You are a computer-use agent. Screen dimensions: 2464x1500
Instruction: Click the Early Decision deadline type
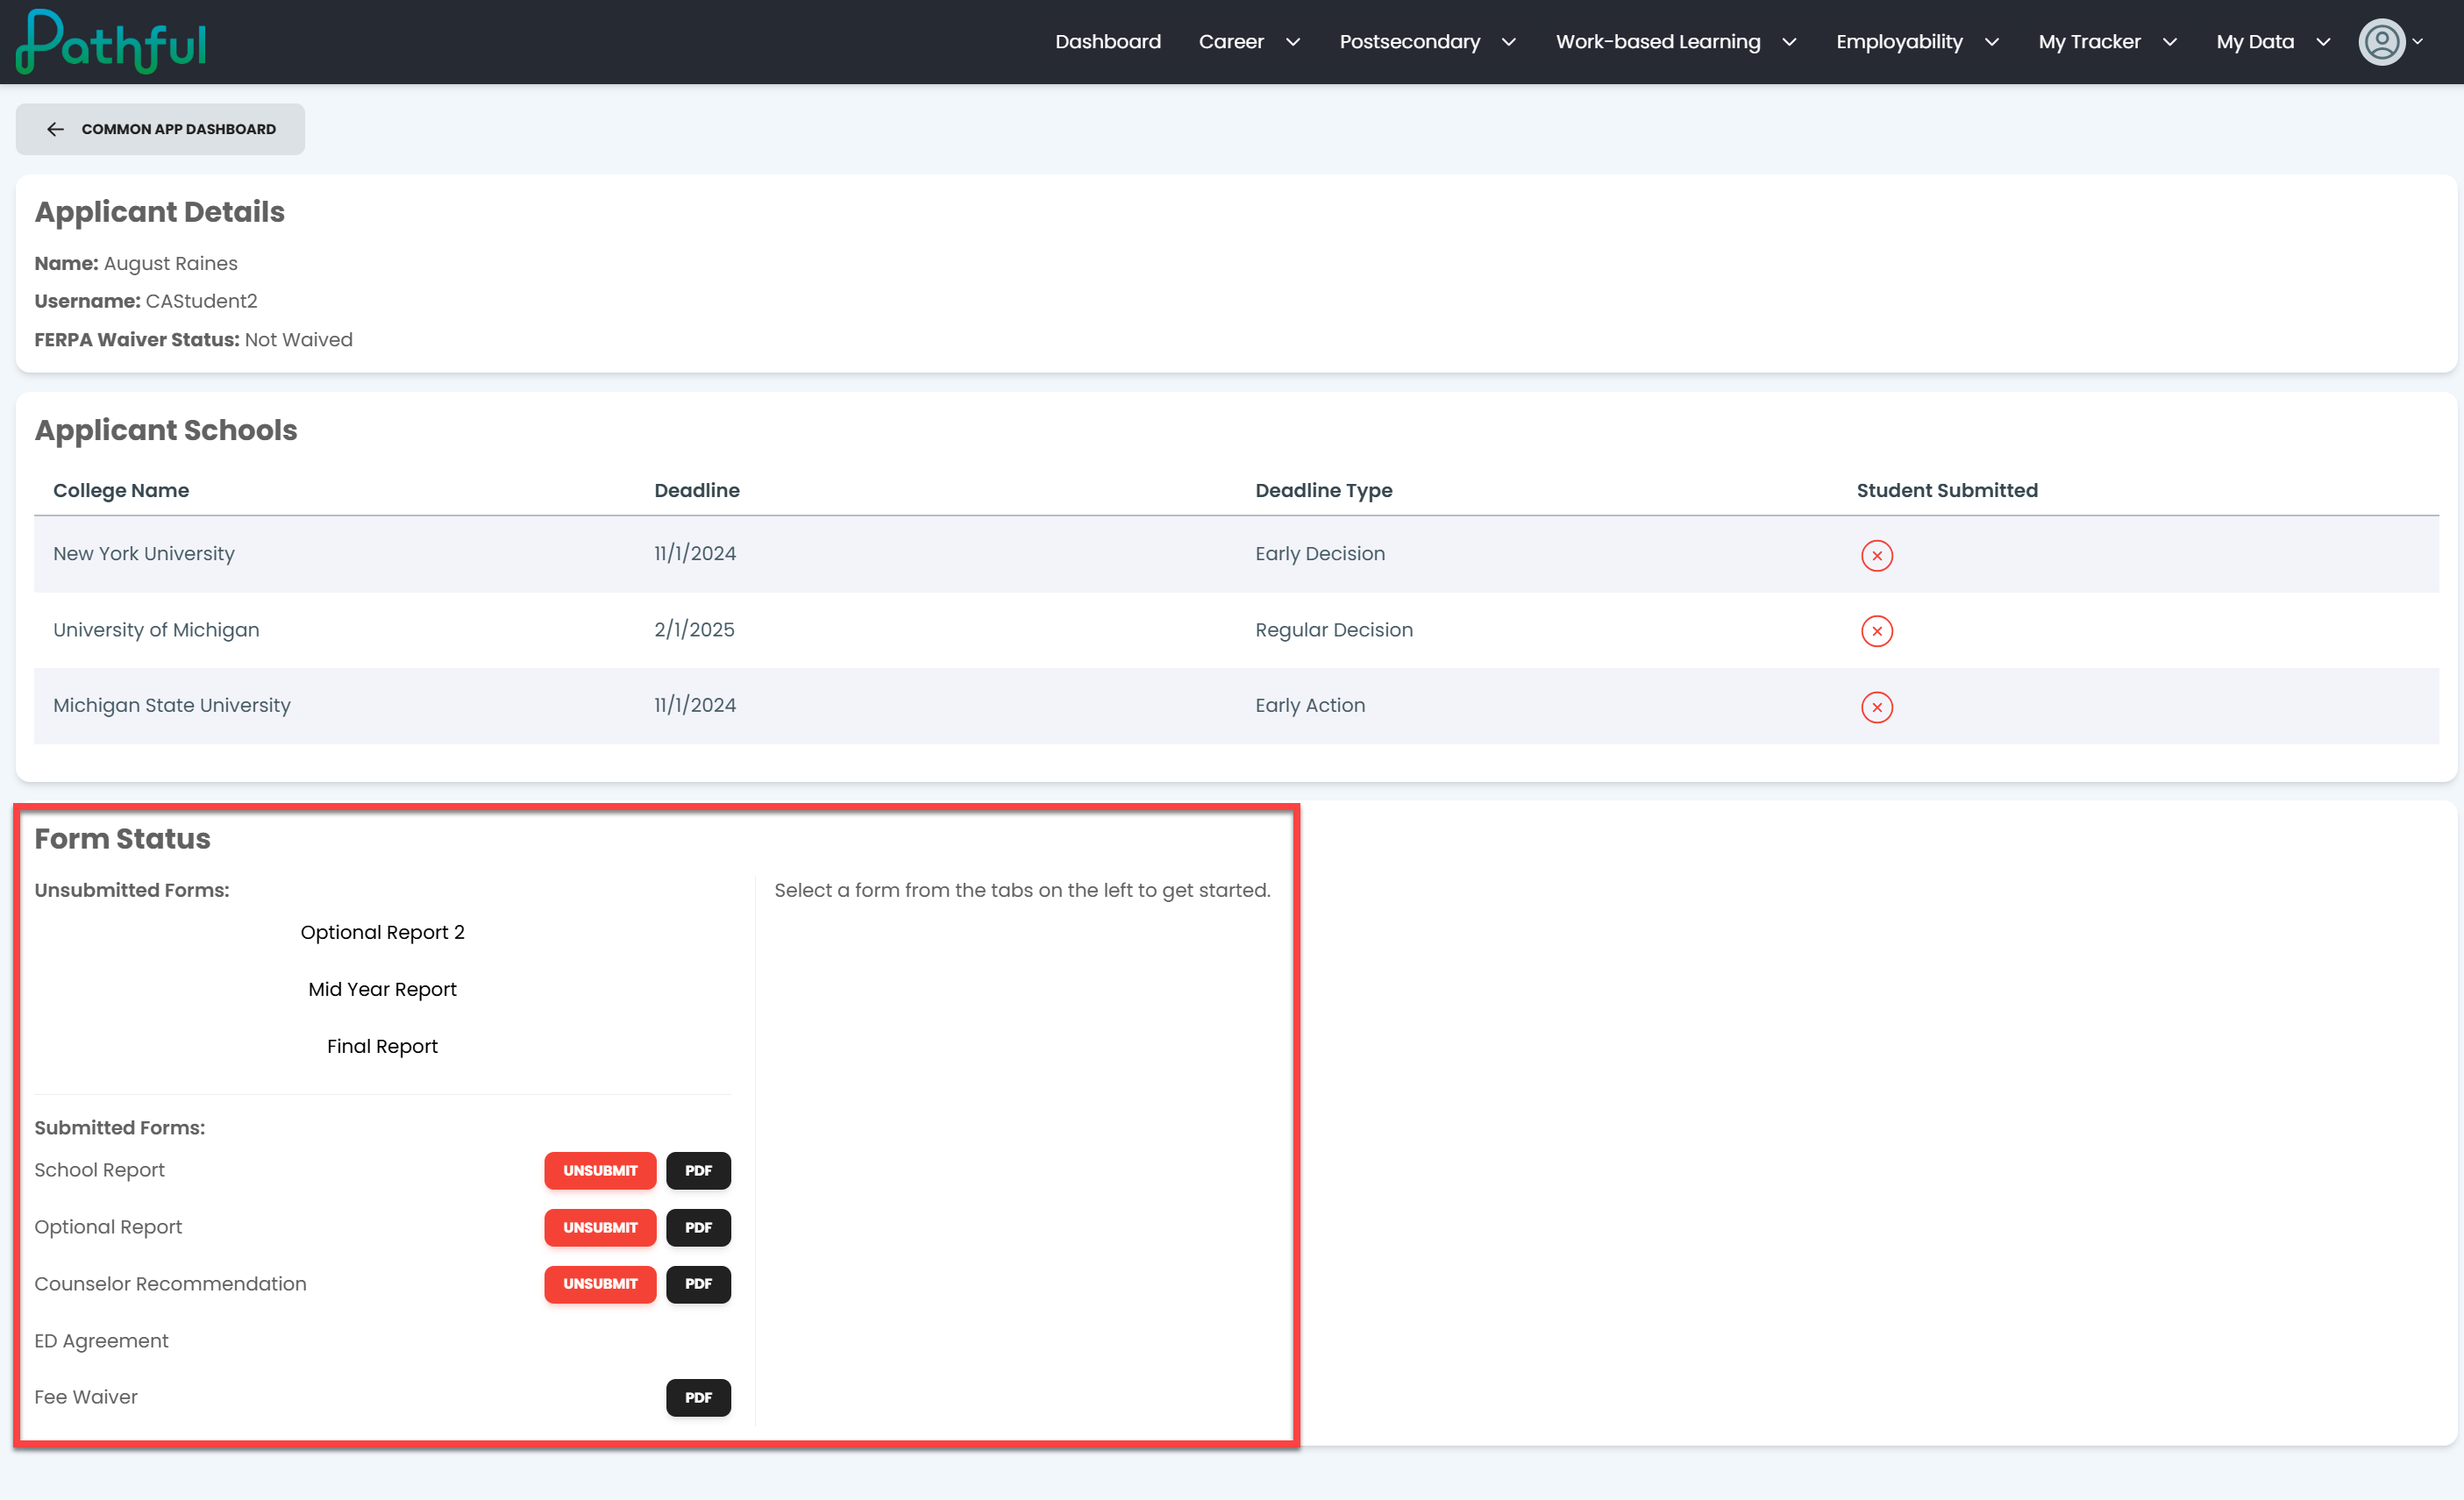coord(1320,554)
